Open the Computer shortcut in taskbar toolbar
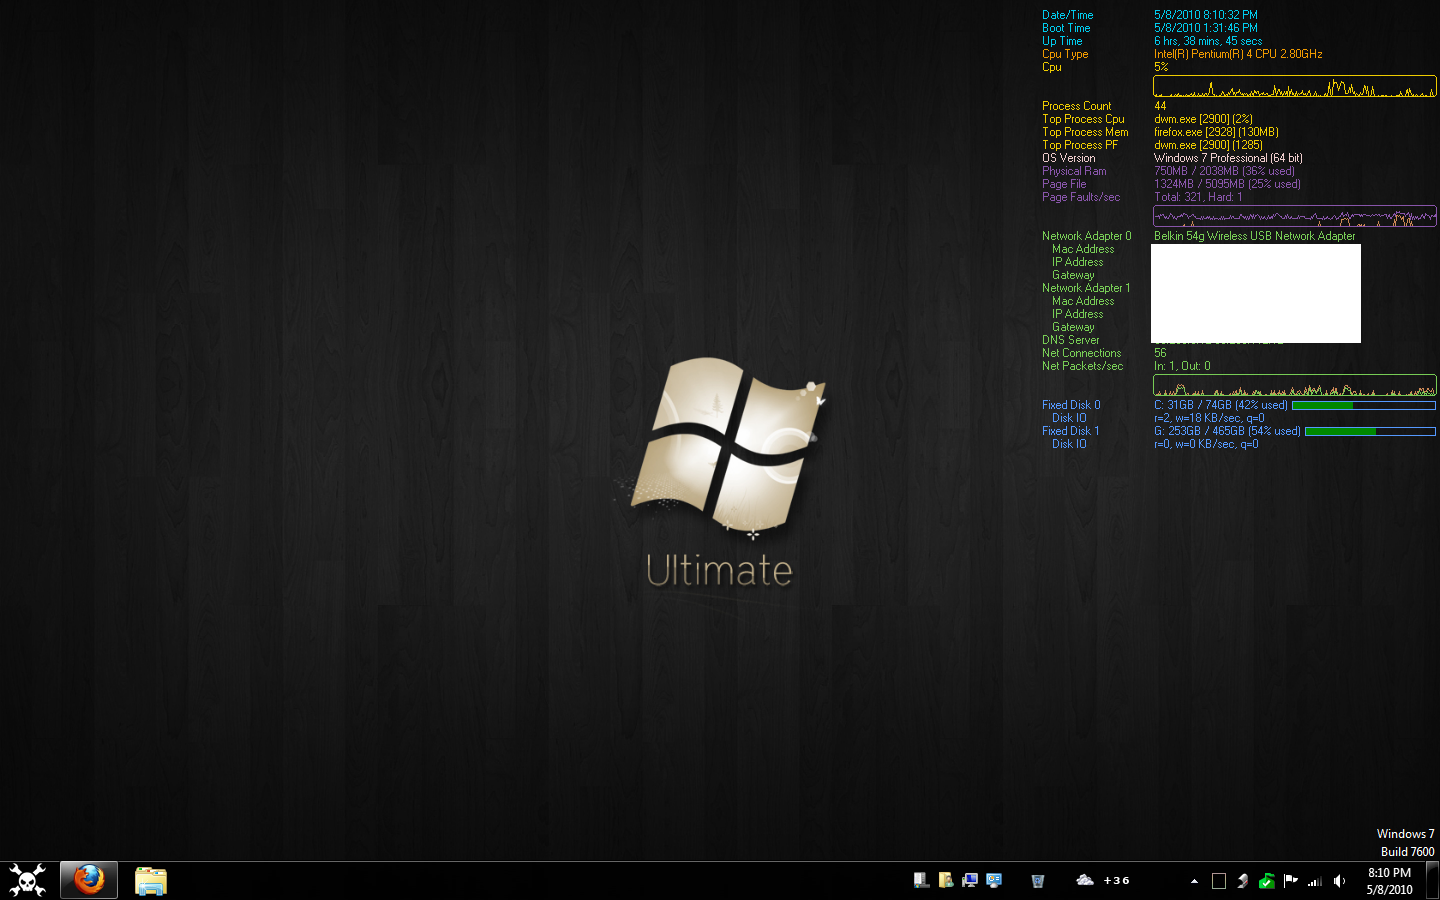Viewport: 1440px width, 900px height. [x=921, y=880]
